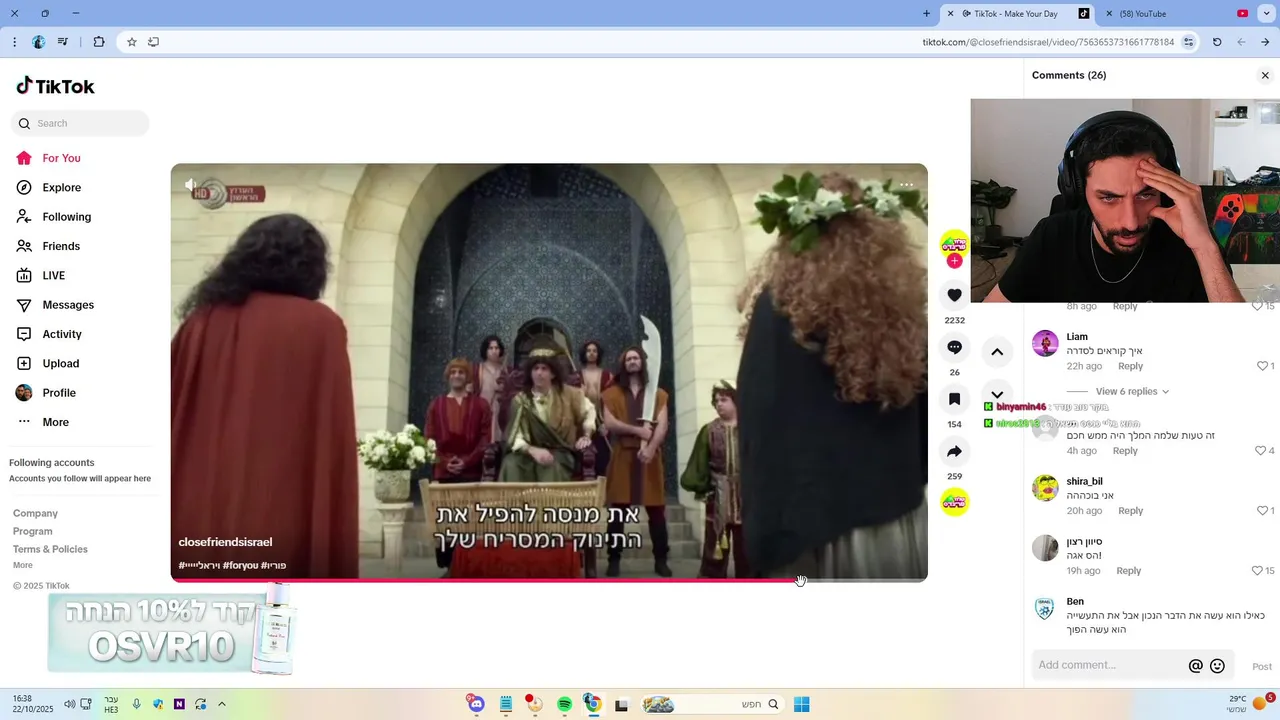Open comments via the speech bubble icon

click(954, 347)
